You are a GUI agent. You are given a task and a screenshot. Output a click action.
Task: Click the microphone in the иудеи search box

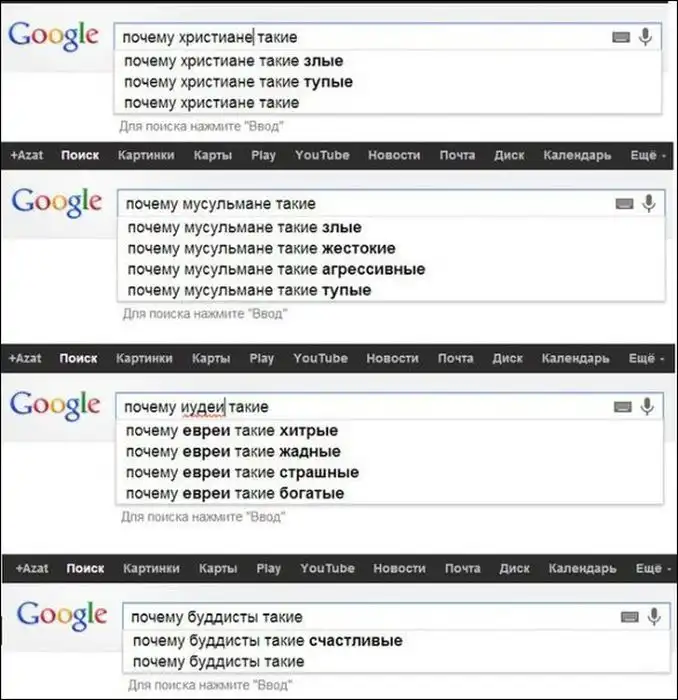coord(647,407)
